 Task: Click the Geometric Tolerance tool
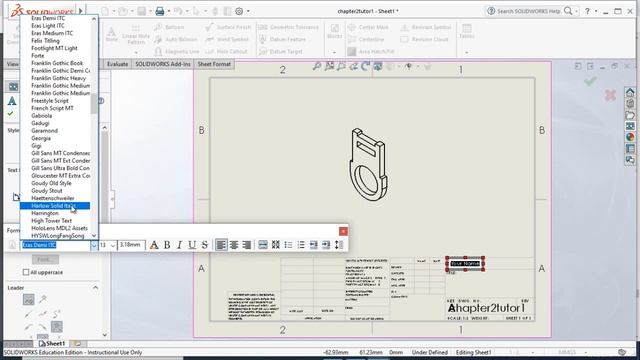pos(288,27)
